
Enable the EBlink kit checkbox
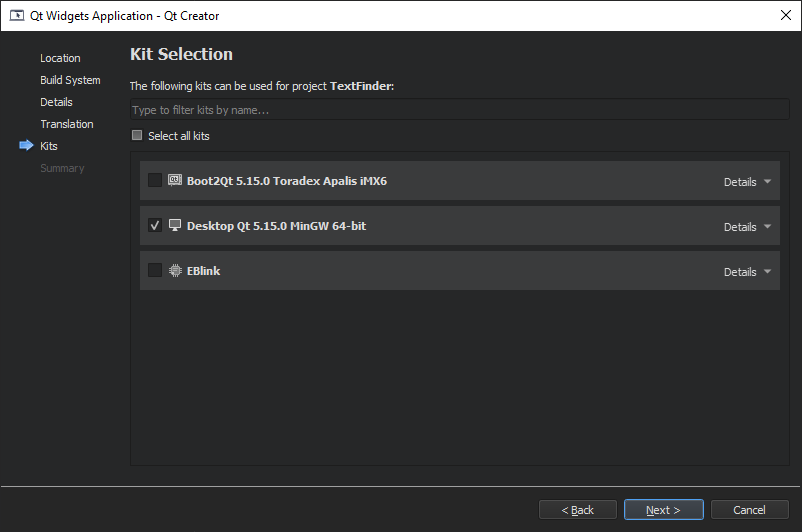(154, 270)
